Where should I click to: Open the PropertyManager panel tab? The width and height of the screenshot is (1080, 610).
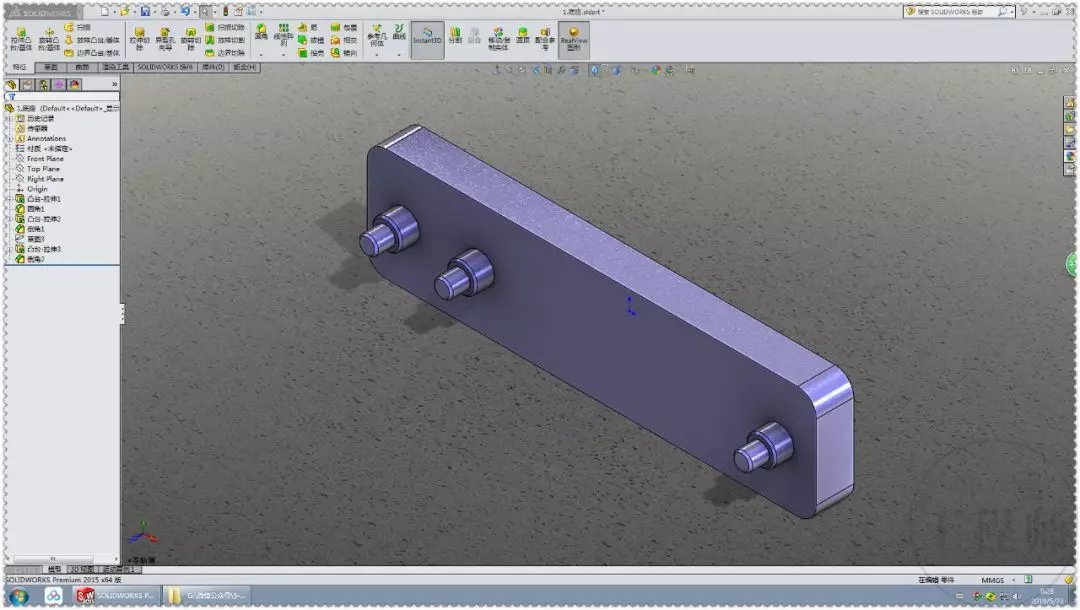[27, 84]
